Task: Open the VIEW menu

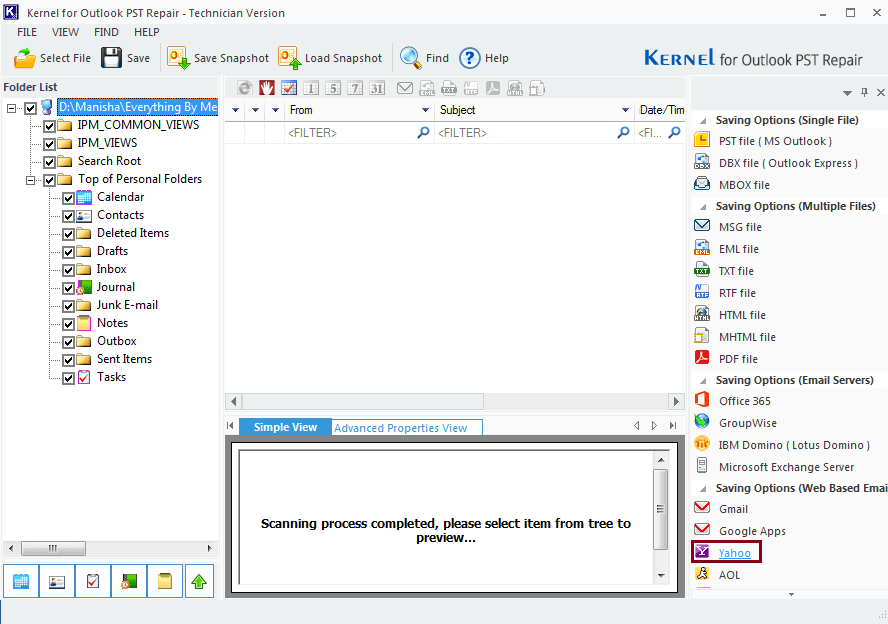Action: click(65, 32)
